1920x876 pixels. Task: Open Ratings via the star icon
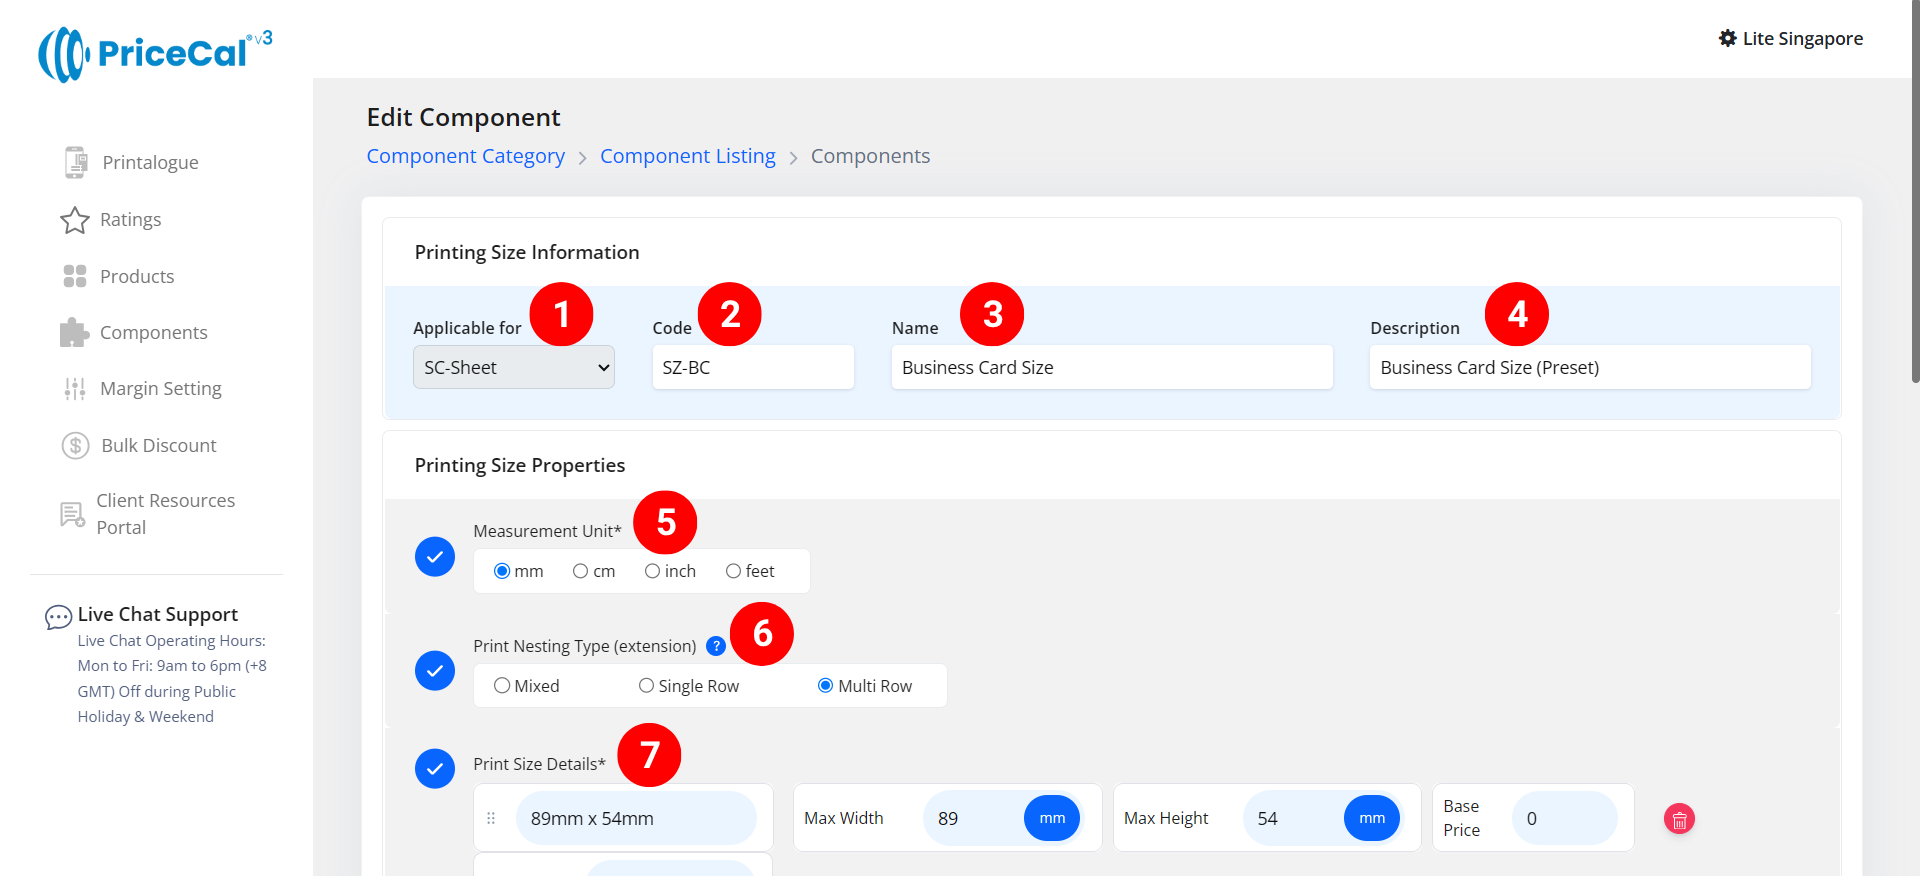point(75,220)
